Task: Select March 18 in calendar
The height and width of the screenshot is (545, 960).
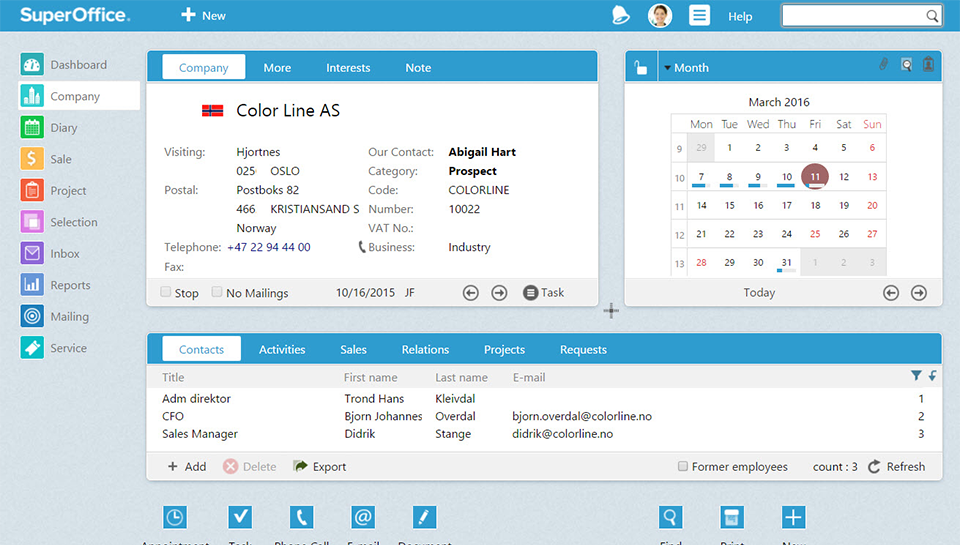Action: tap(816, 205)
